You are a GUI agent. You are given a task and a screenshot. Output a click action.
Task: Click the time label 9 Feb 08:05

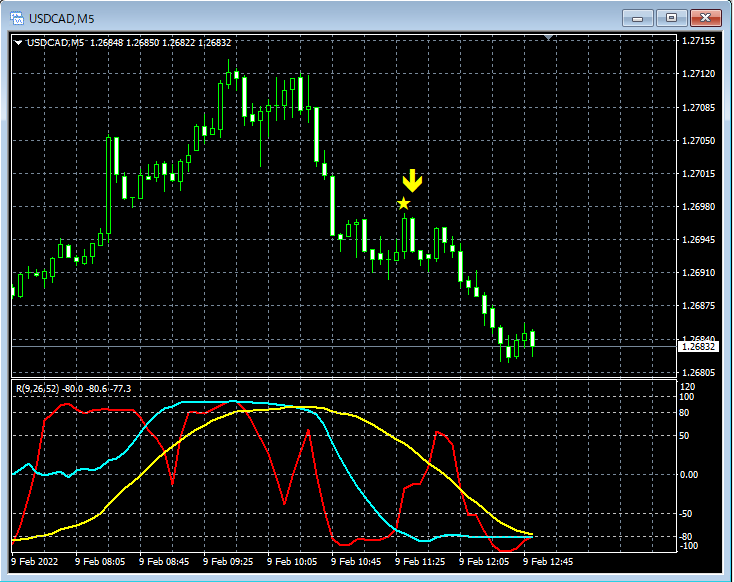[100, 561]
